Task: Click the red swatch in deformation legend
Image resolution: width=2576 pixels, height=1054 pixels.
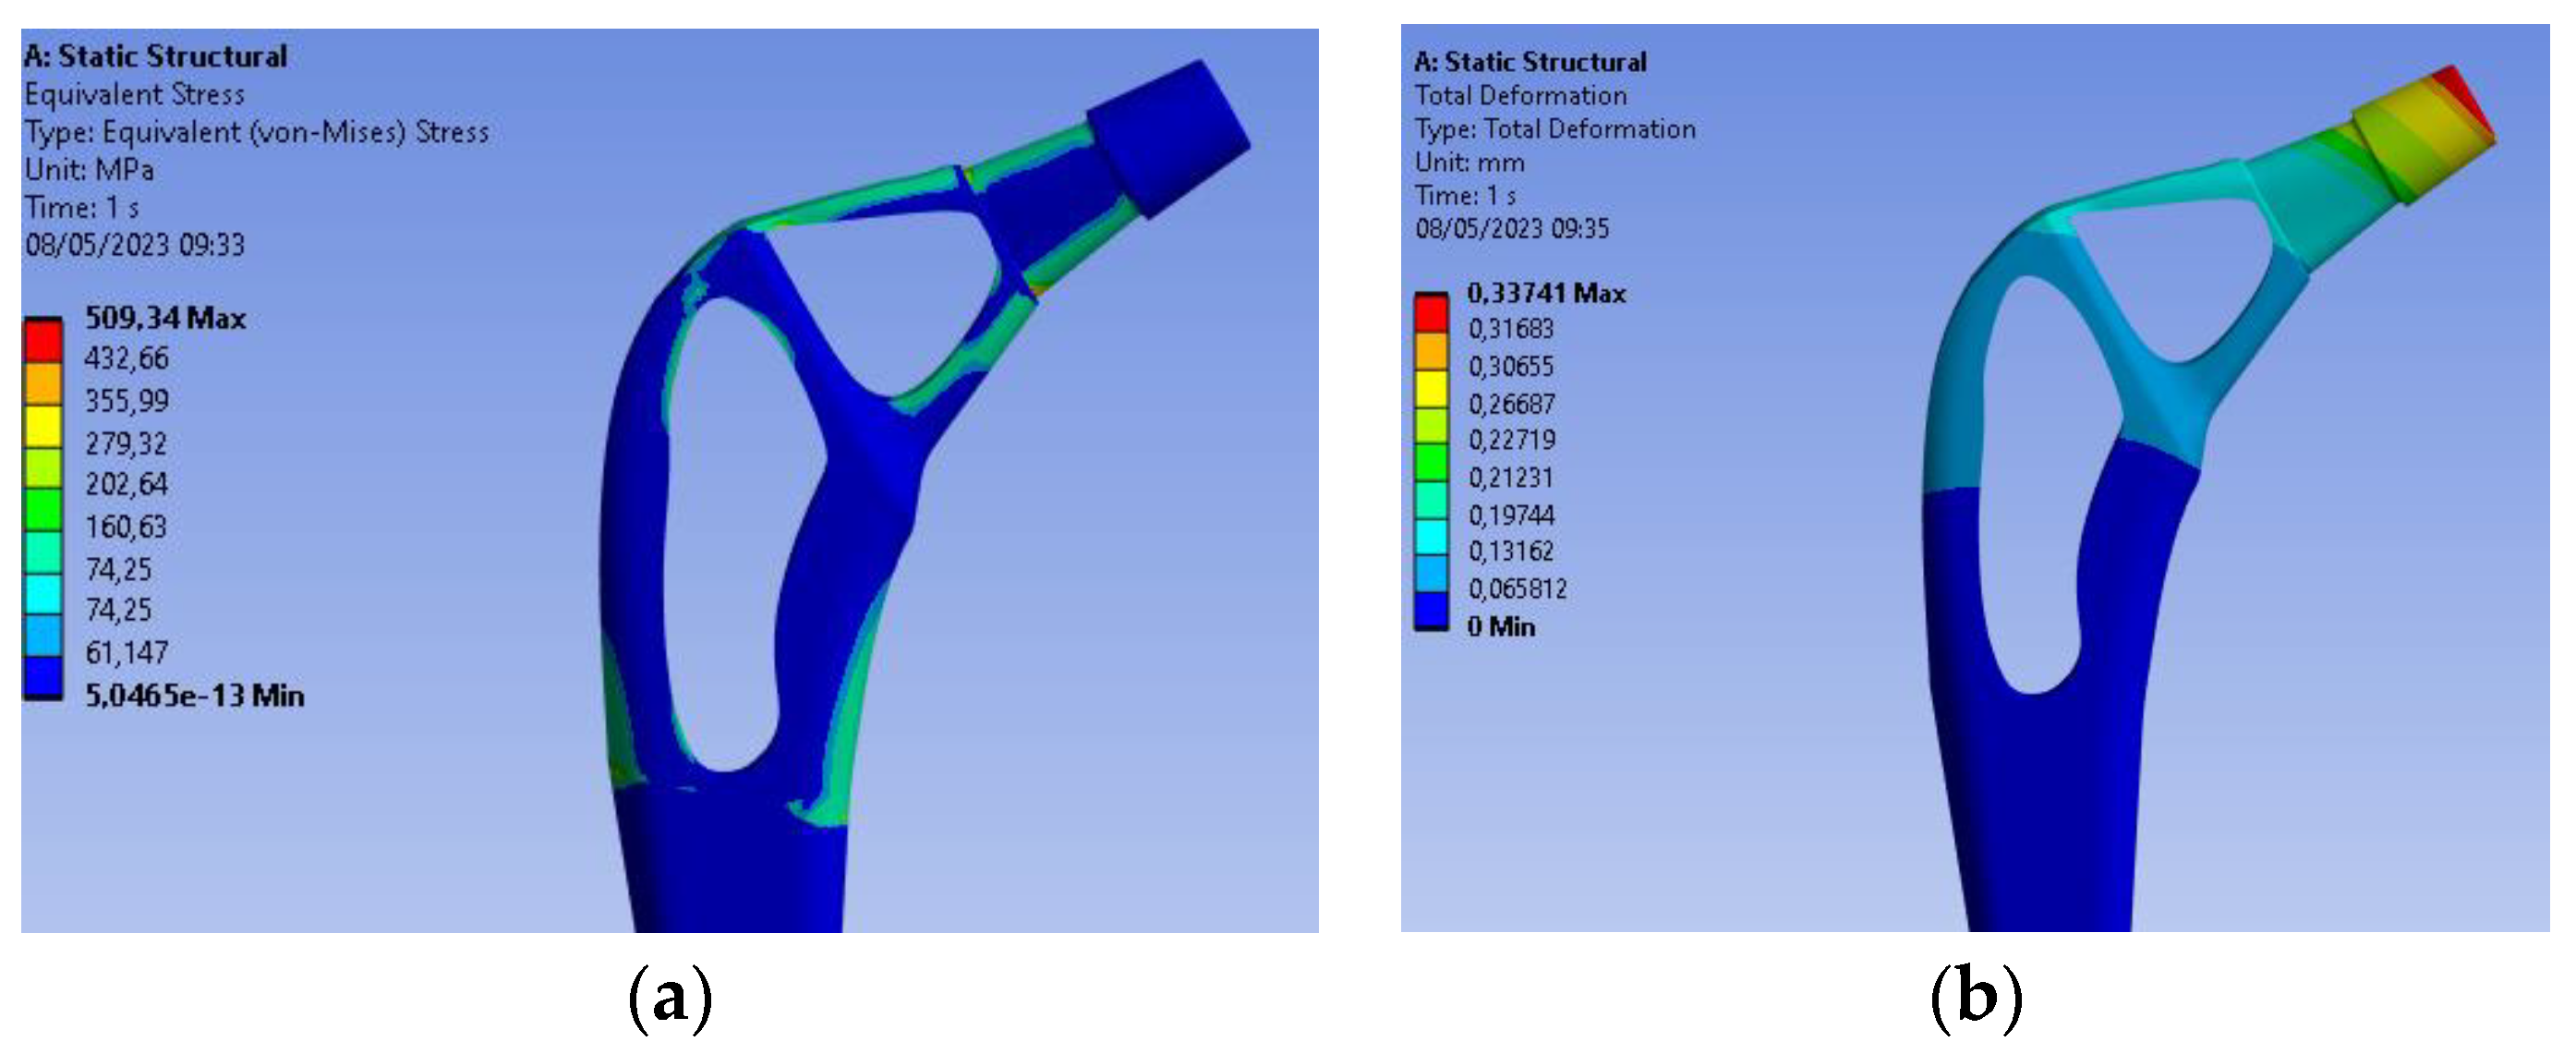Action: [x=1431, y=313]
